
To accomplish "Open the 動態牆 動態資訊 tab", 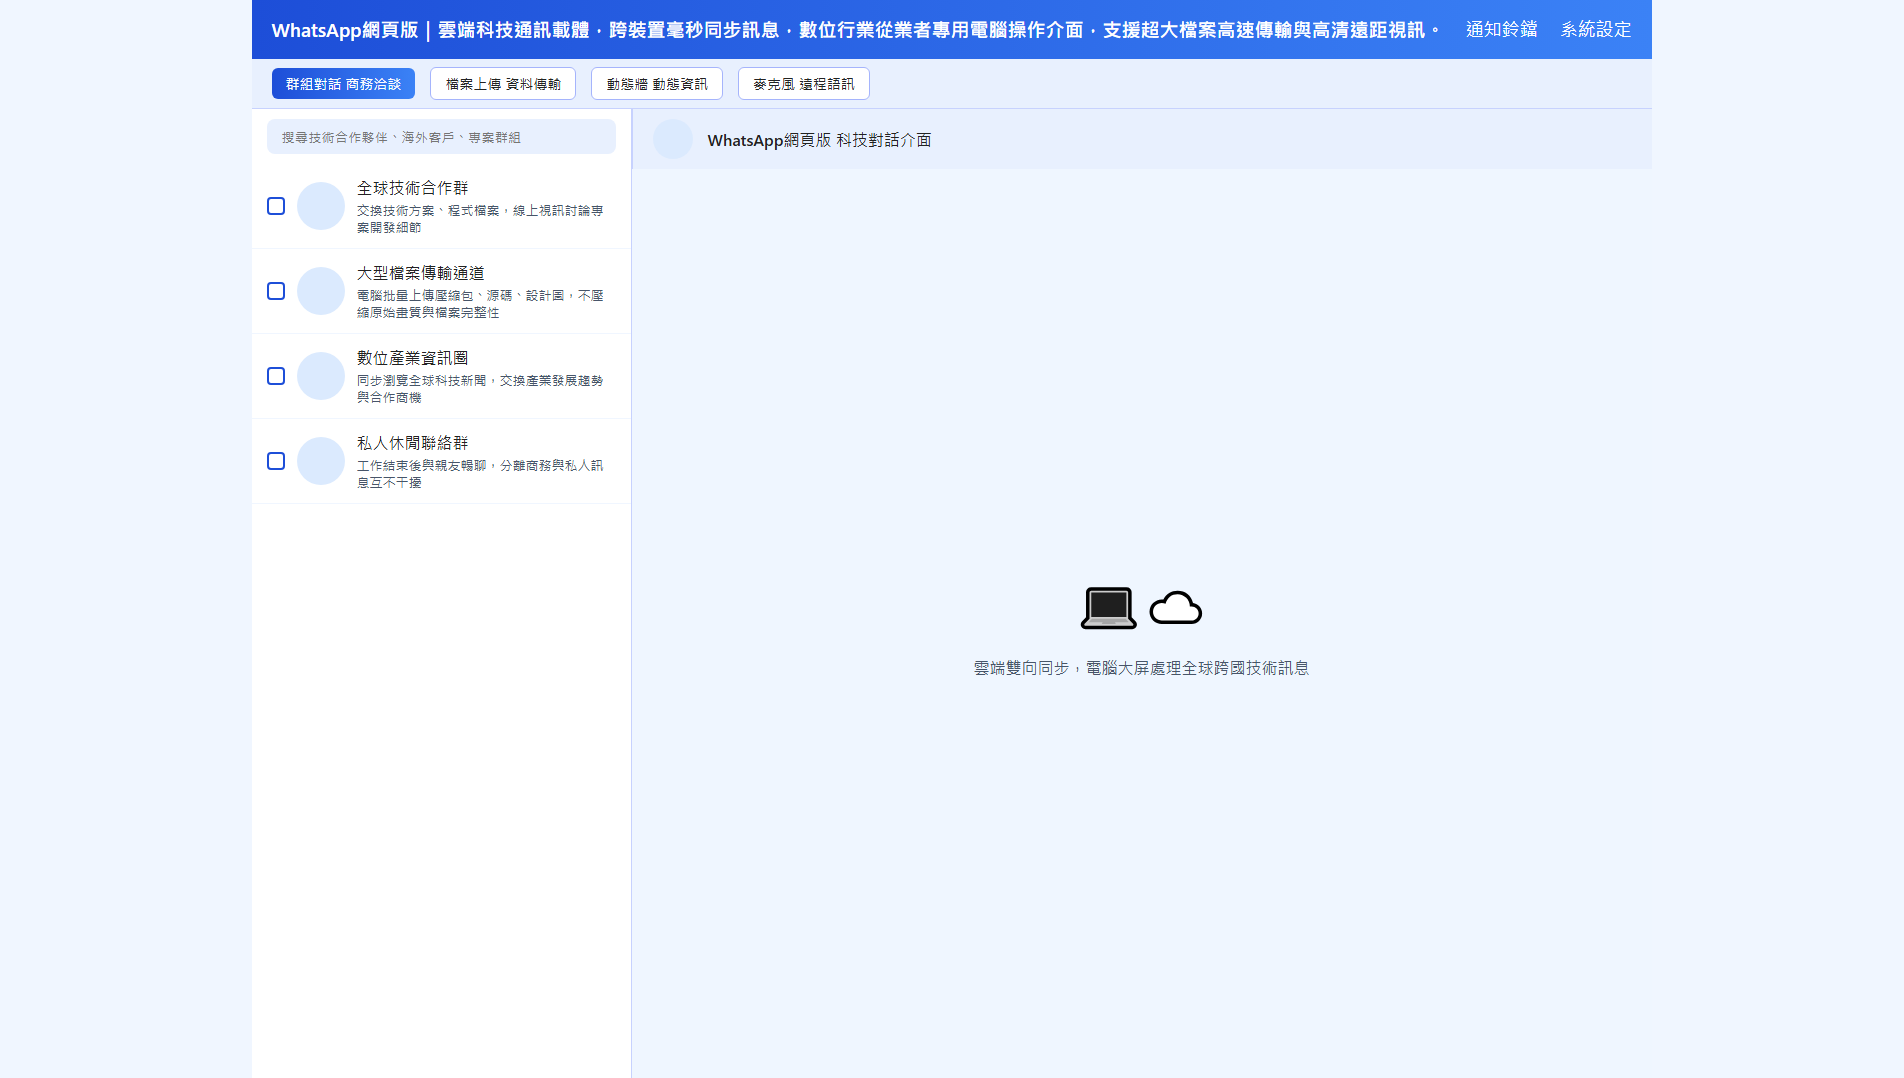I will click(x=657, y=84).
